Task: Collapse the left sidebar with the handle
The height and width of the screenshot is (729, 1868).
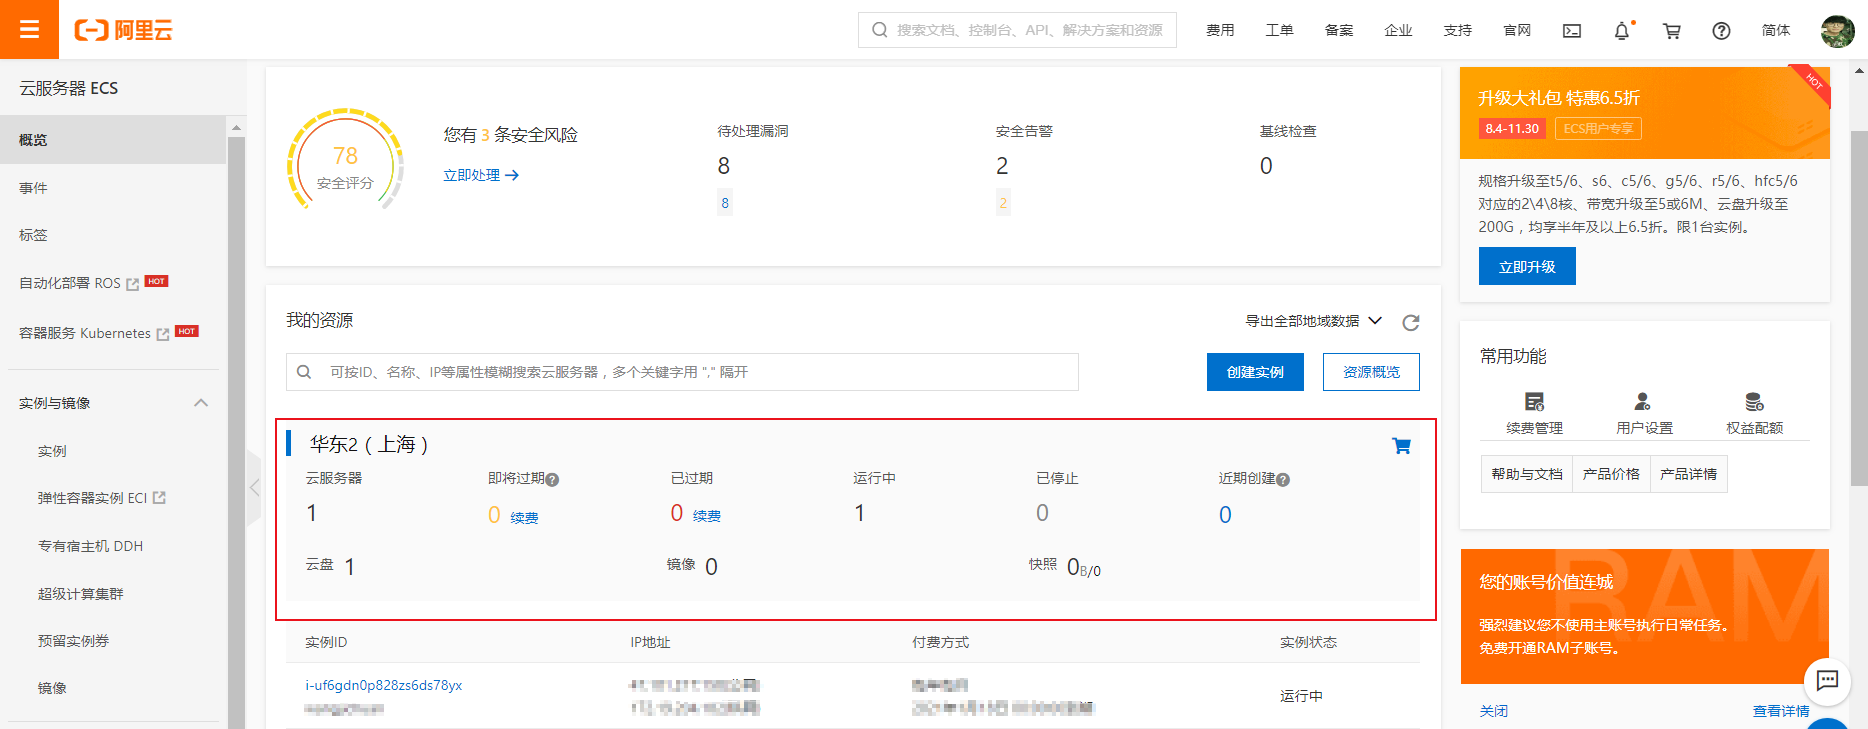Action: (254, 487)
